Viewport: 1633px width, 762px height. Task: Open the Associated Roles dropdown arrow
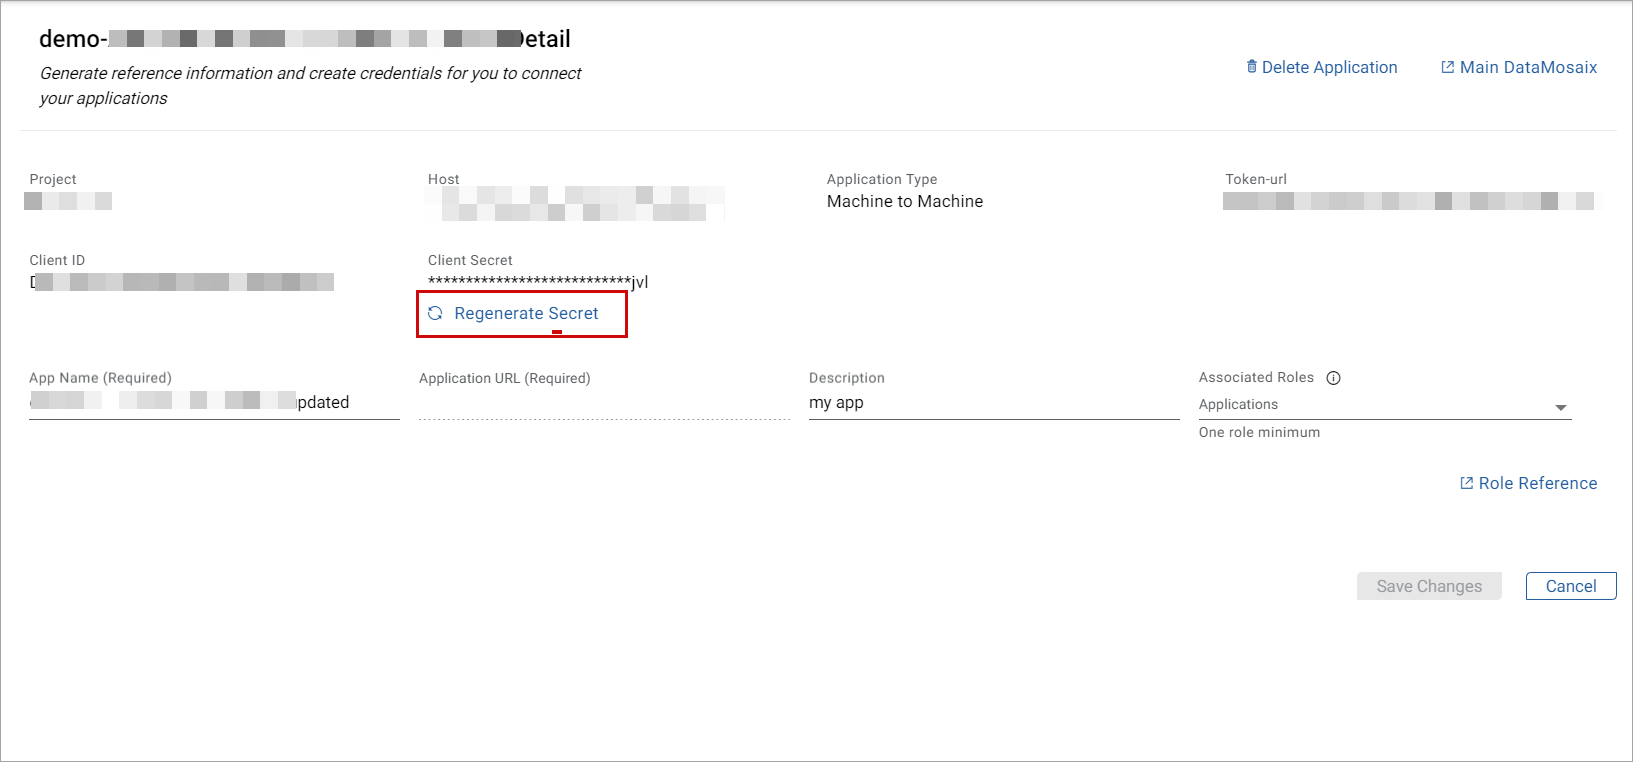click(x=1560, y=407)
